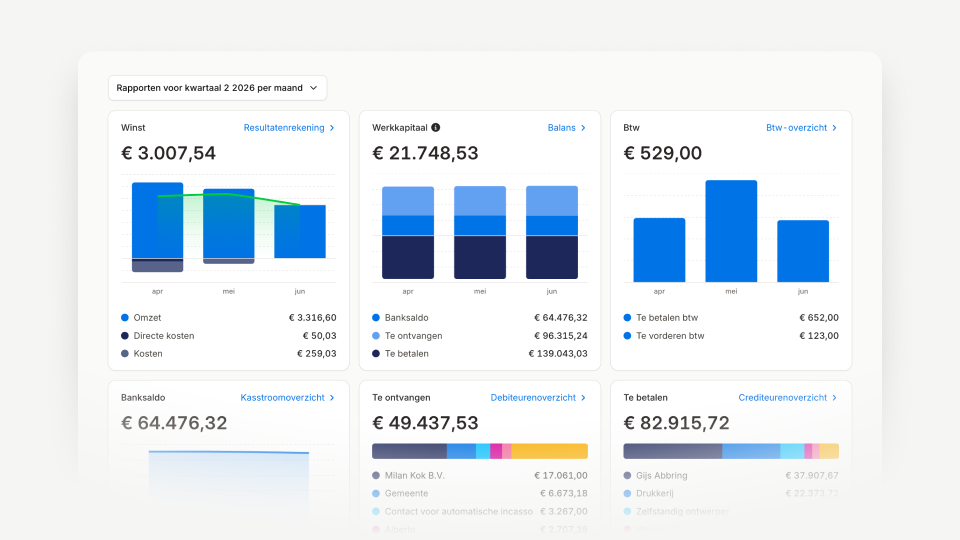Click the Te betalen btw value € 652,00
The height and width of the screenshot is (540, 960).
tap(819, 318)
